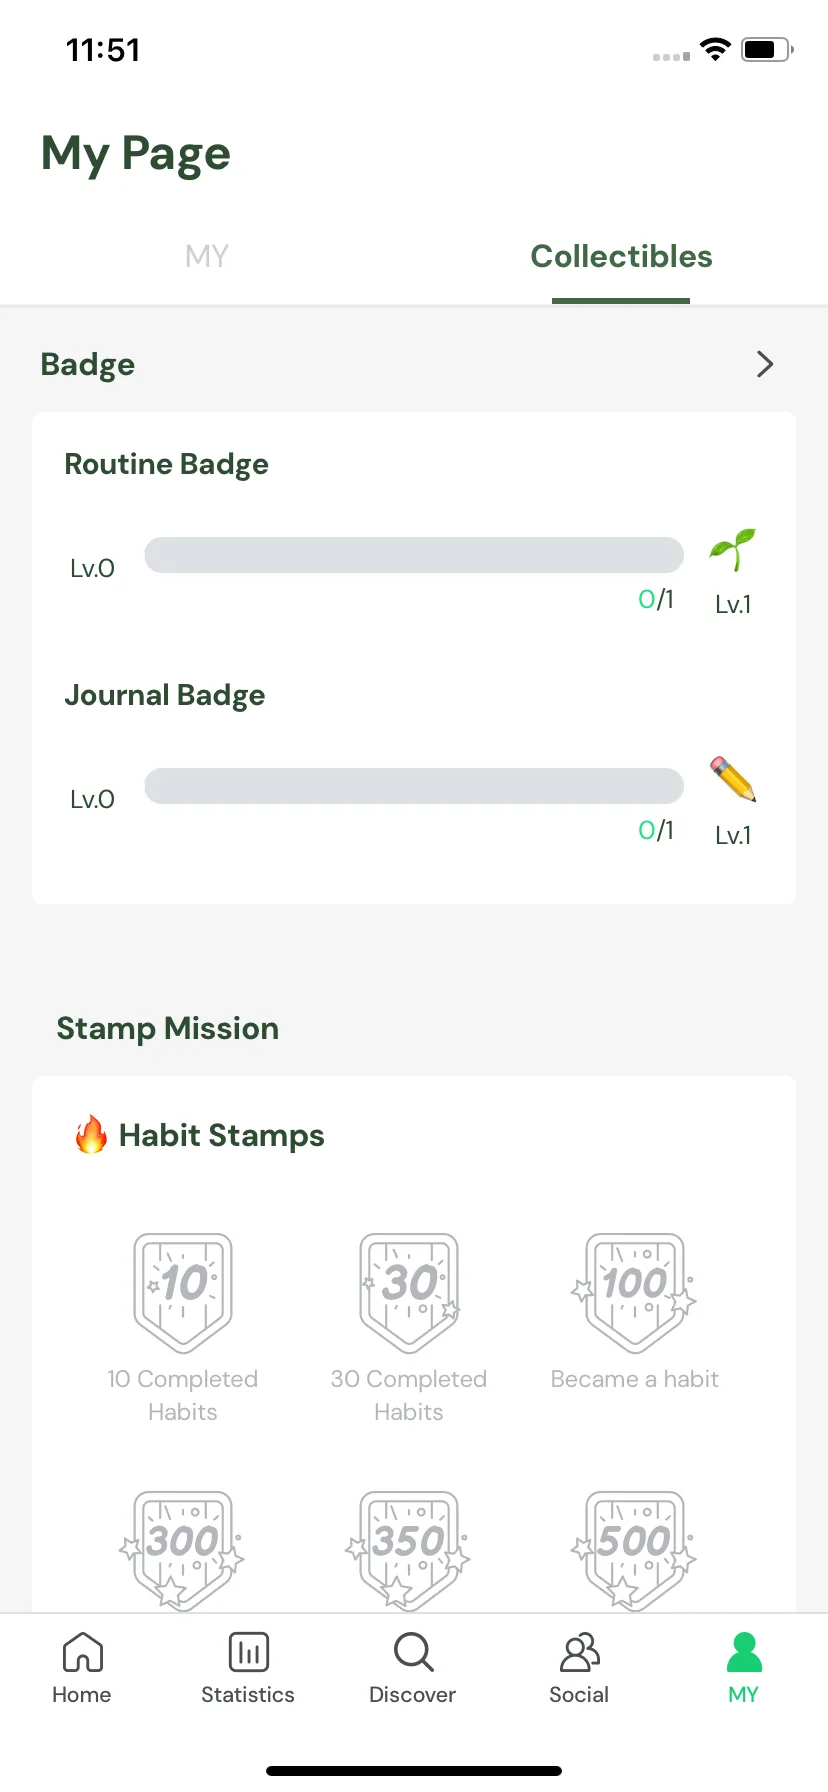Tap the sprout Lv.1 routine badge icon
This screenshot has width=828, height=1792.
733,550
